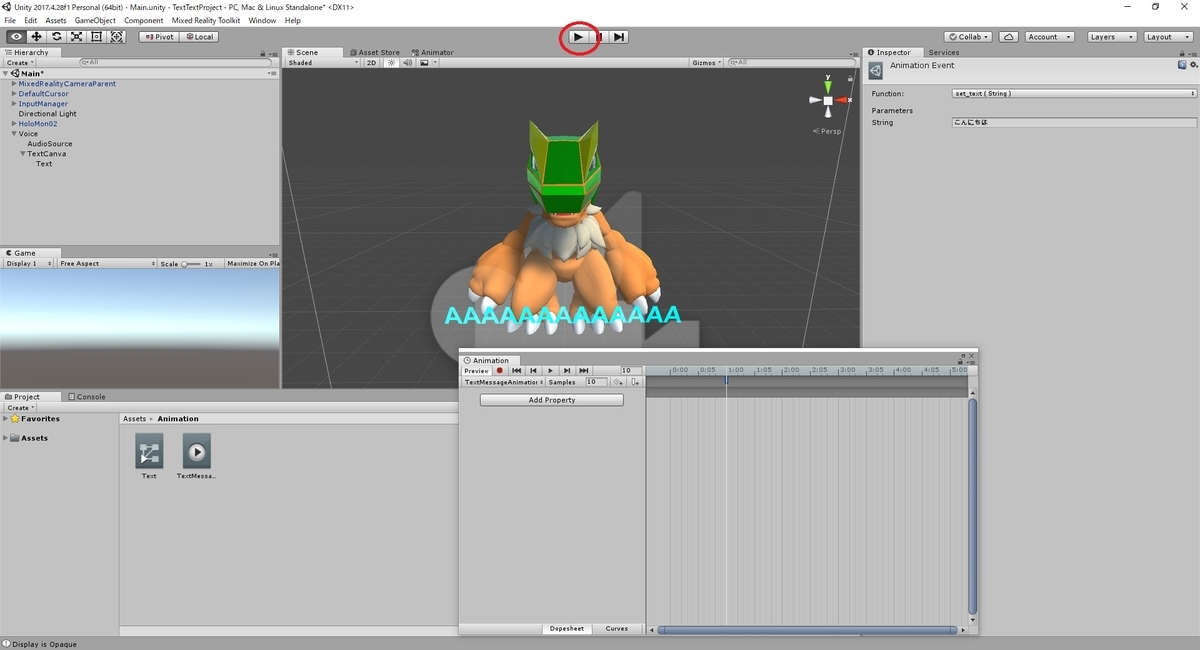The image size is (1200, 650).
Task: Toggle 2D view in Scene
Action: coord(372,63)
